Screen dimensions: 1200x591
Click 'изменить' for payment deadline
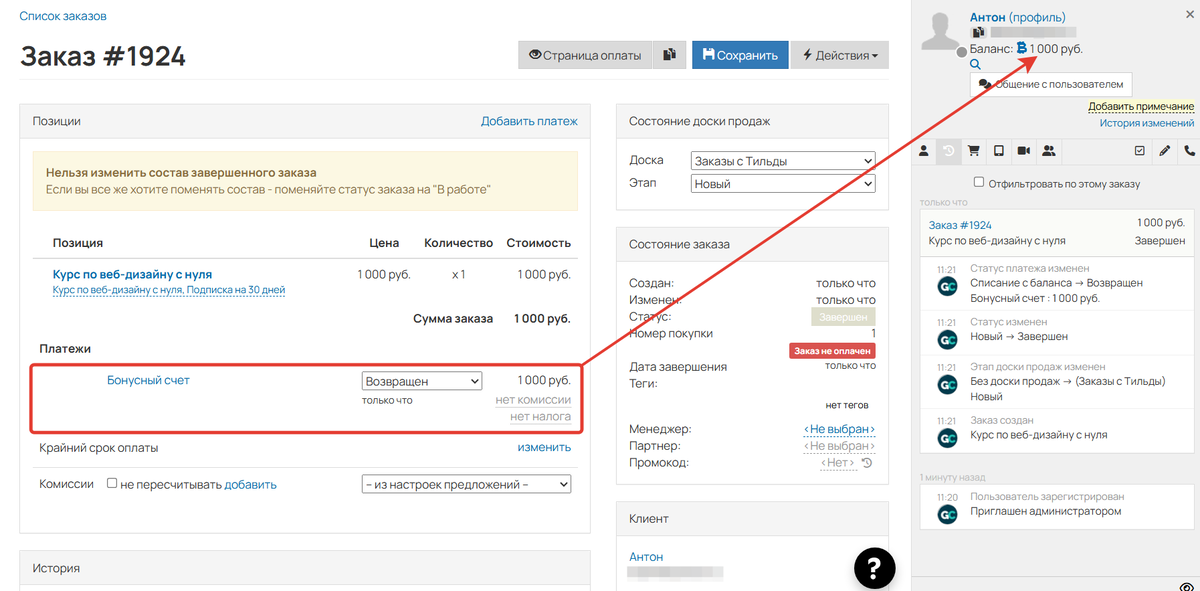[x=544, y=447]
